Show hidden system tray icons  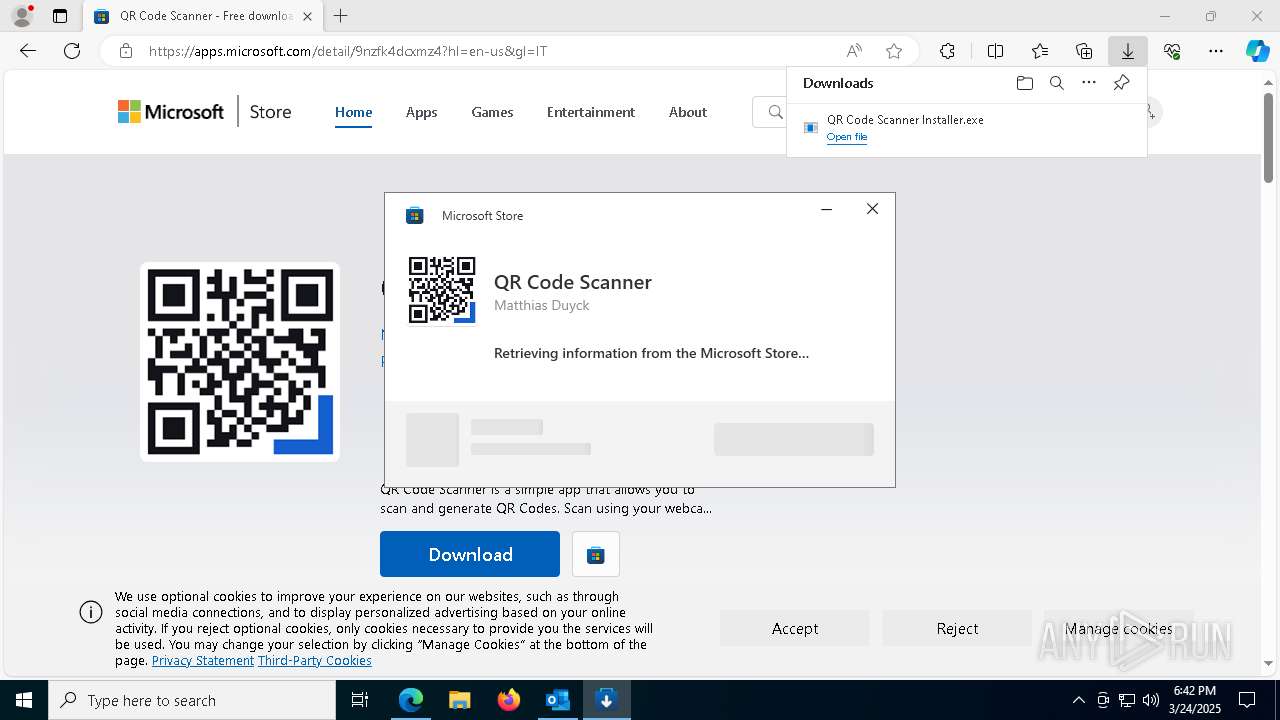[x=1078, y=700]
